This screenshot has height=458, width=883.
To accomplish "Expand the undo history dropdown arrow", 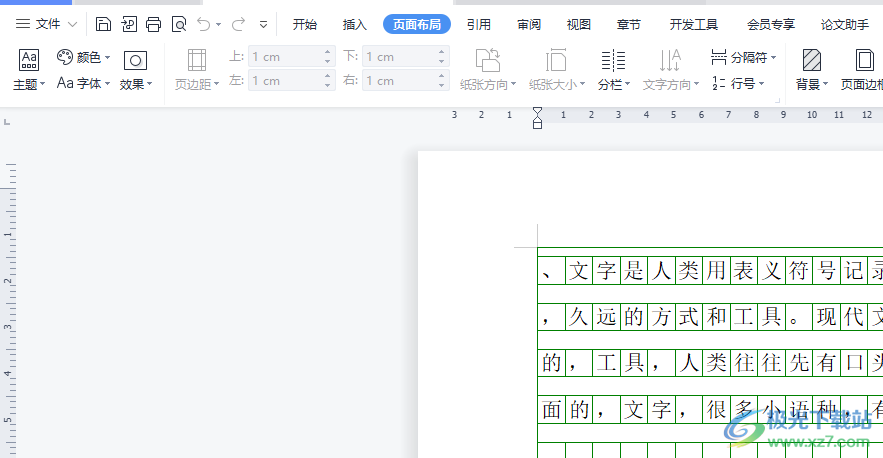I will (218, 25).
